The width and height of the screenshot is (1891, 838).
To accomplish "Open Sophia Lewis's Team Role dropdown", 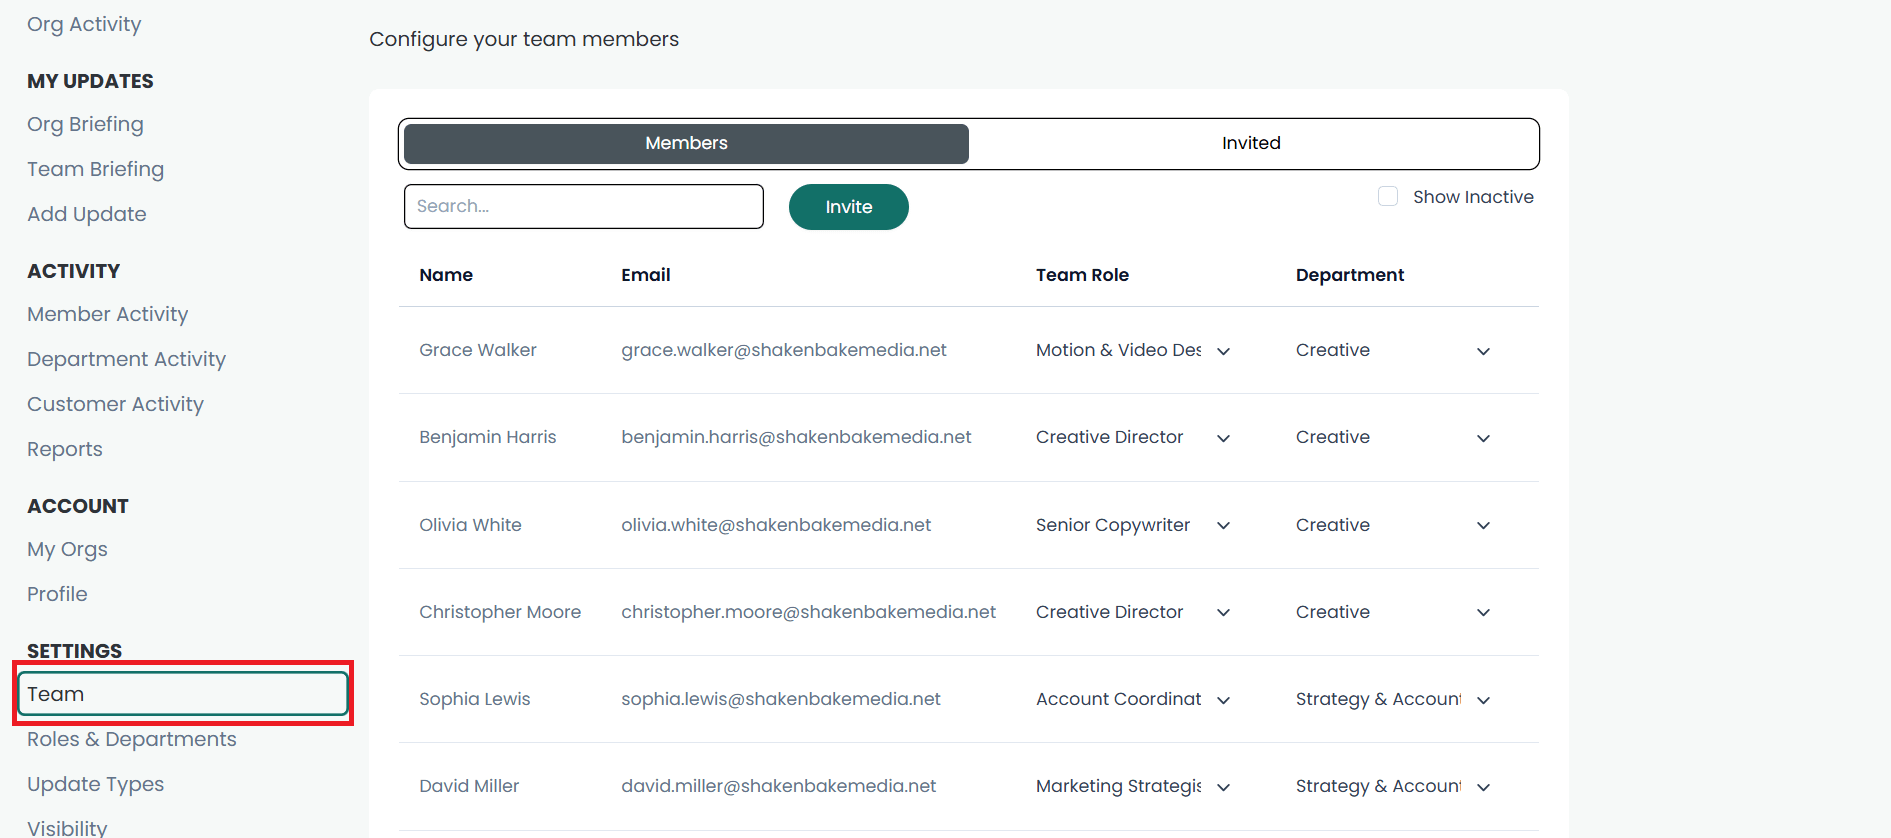I will click(x=1134, y=699).
